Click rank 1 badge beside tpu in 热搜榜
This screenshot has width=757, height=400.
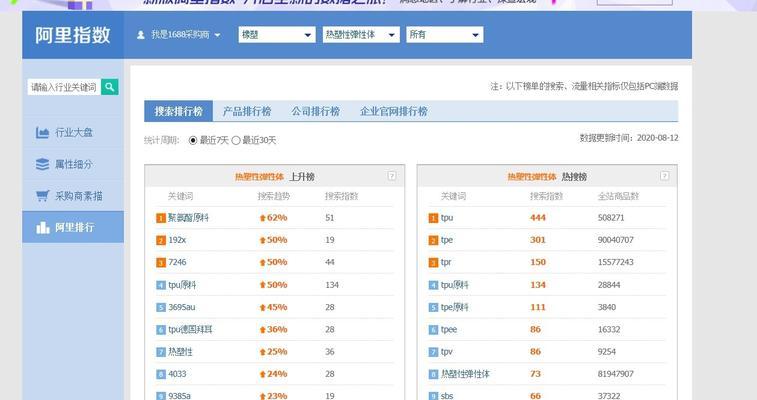pyautogui.click(x=433, y=218)
